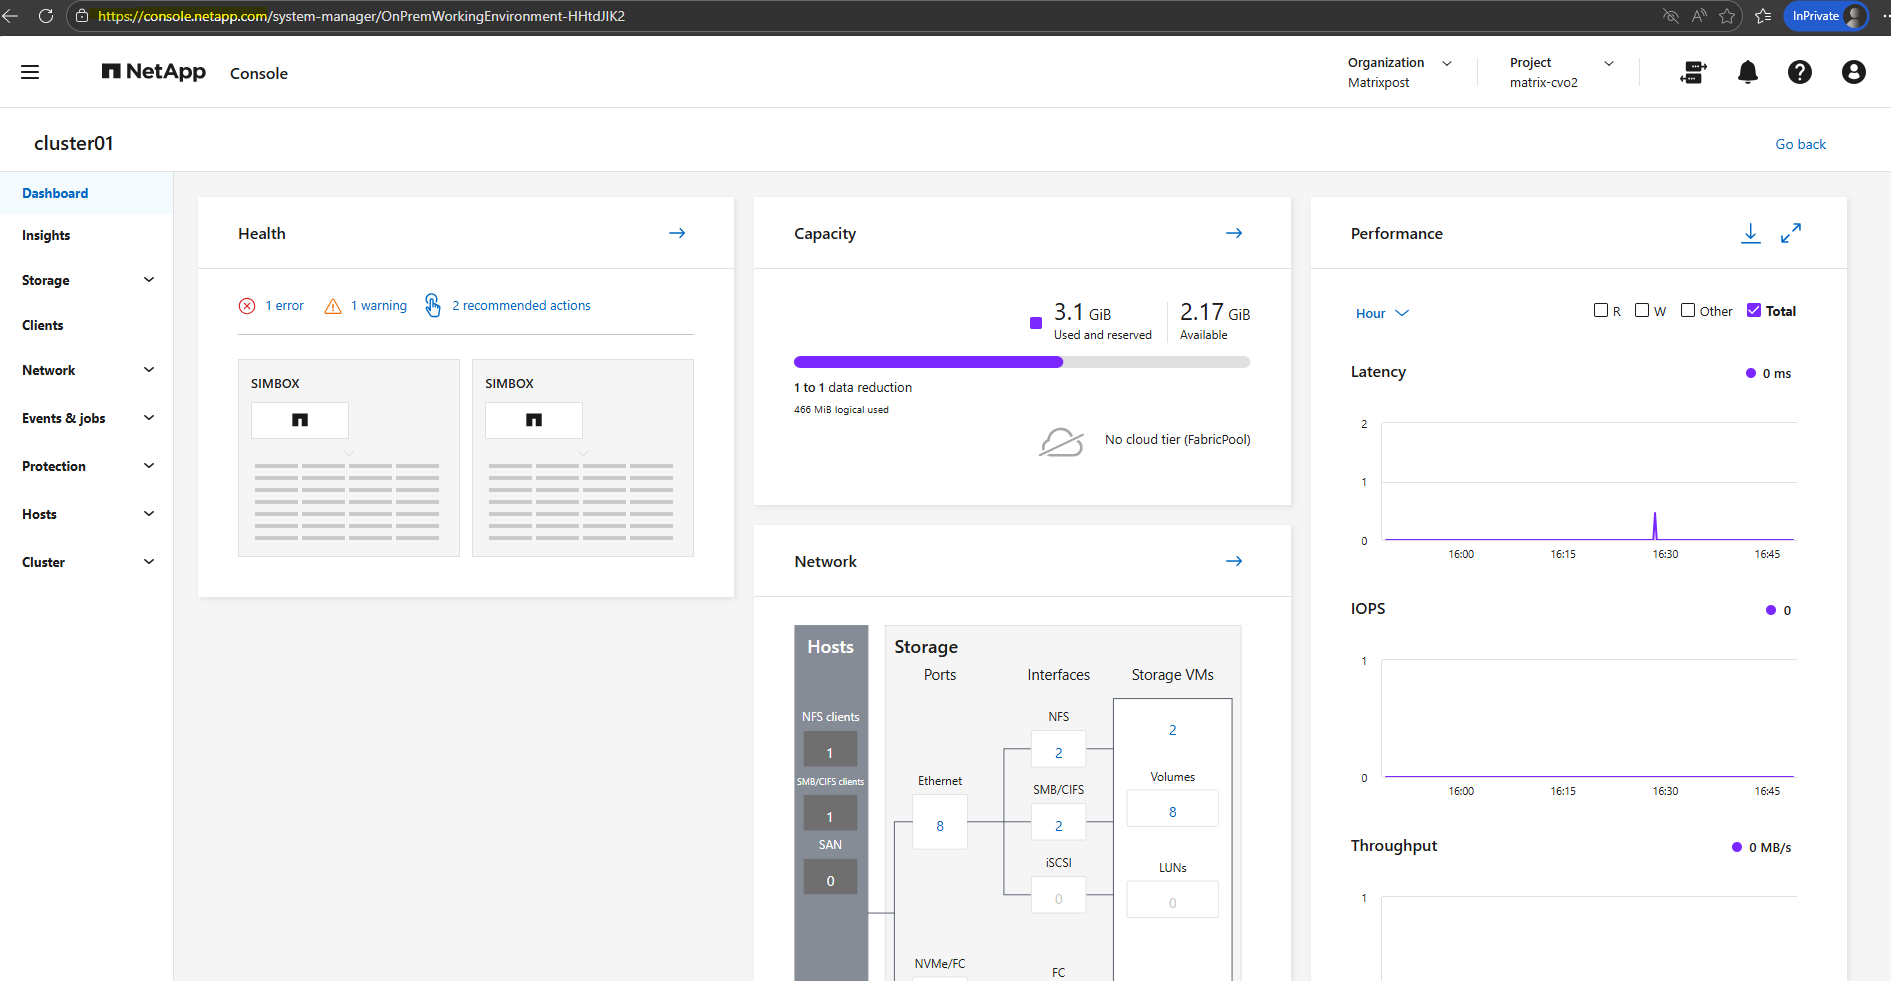View the 2 recommended actions
This screenshot has height=981, width=1891.
tap(520, 306)
